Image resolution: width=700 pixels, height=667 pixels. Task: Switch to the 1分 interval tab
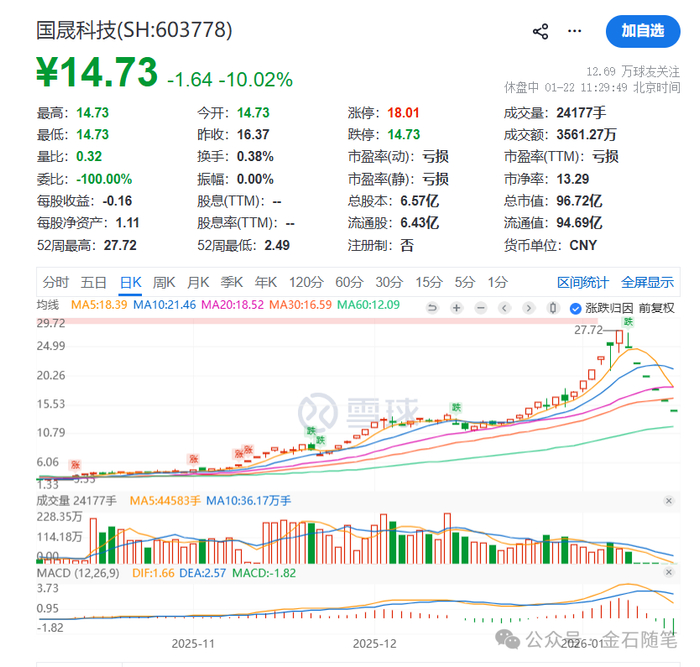click(498, 282)
